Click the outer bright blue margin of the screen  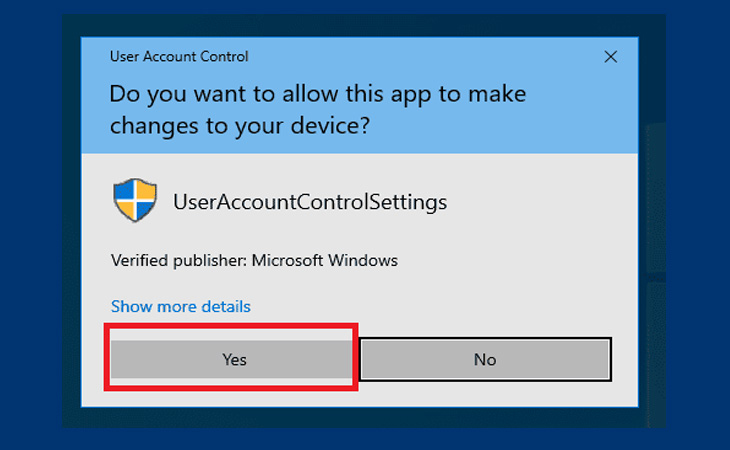click(x=30, y=223)
